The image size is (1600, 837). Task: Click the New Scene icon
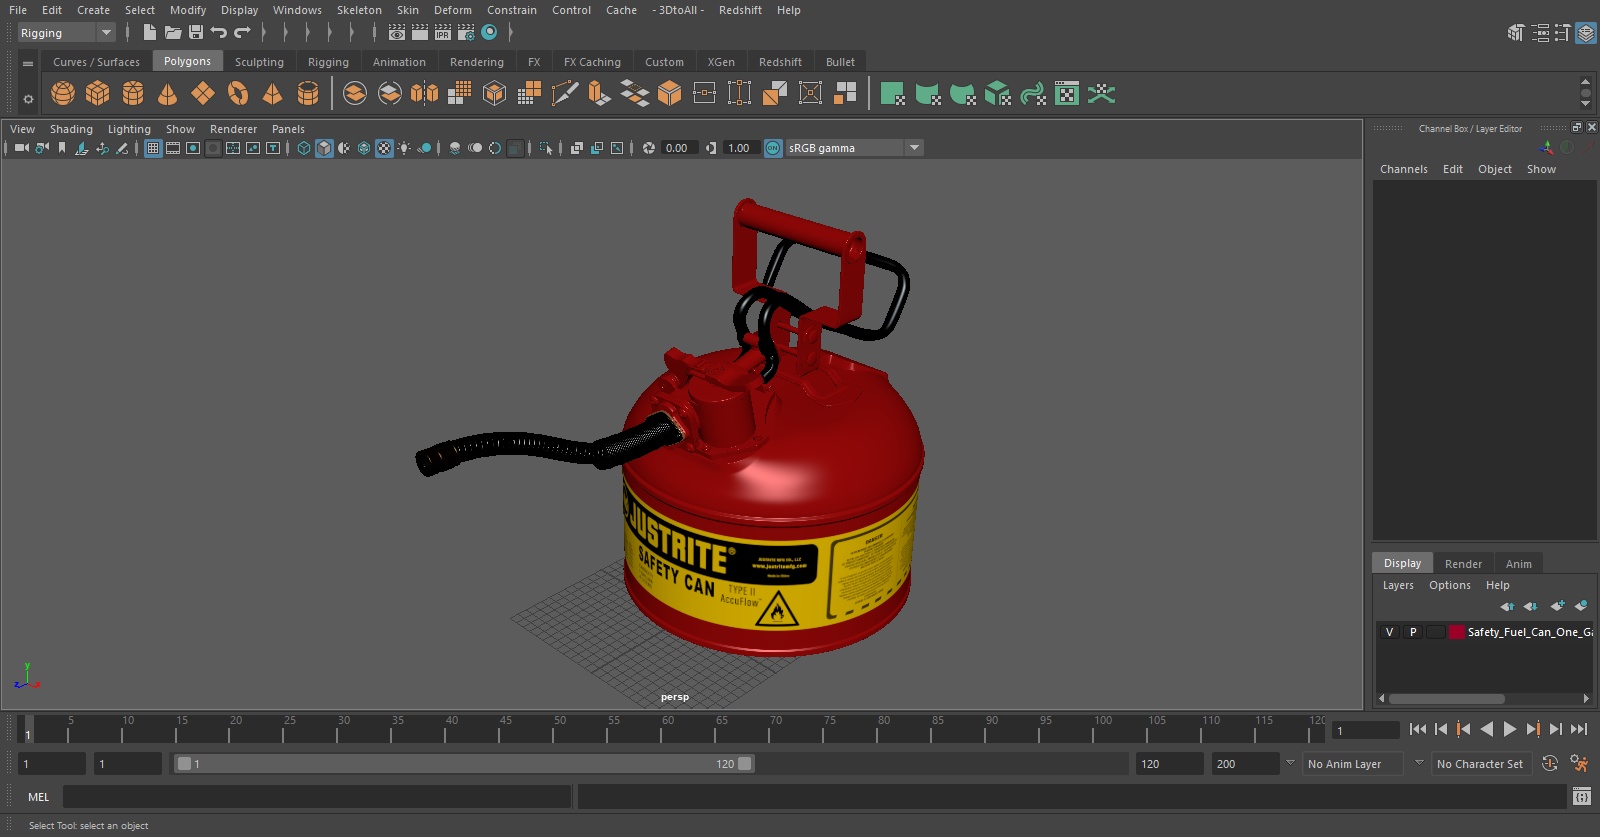[149, 33]
